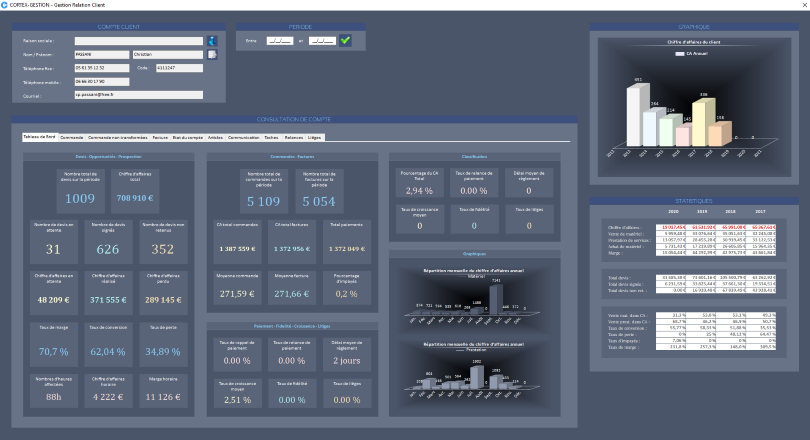Click the period end date field after et

pyautogui.click(x=322, y=41)
